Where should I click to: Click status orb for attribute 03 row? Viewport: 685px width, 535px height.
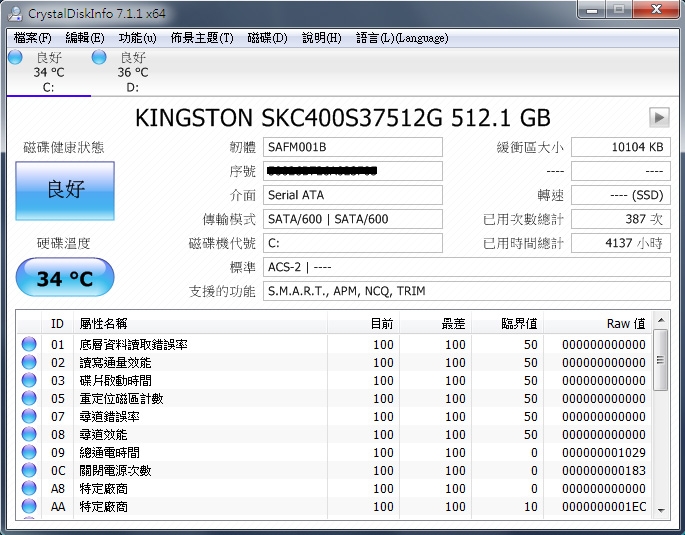click(29, 380)
